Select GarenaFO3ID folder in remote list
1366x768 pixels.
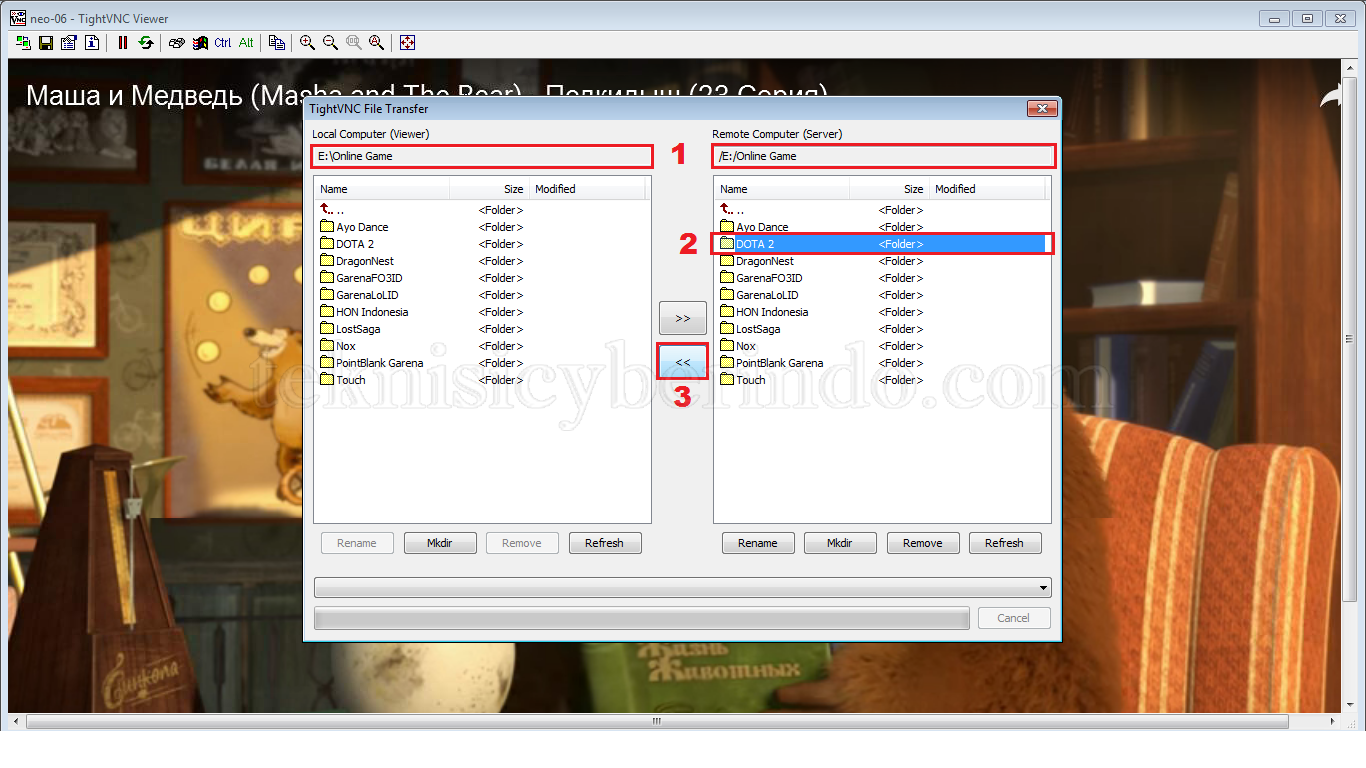[x=761, y=278]
